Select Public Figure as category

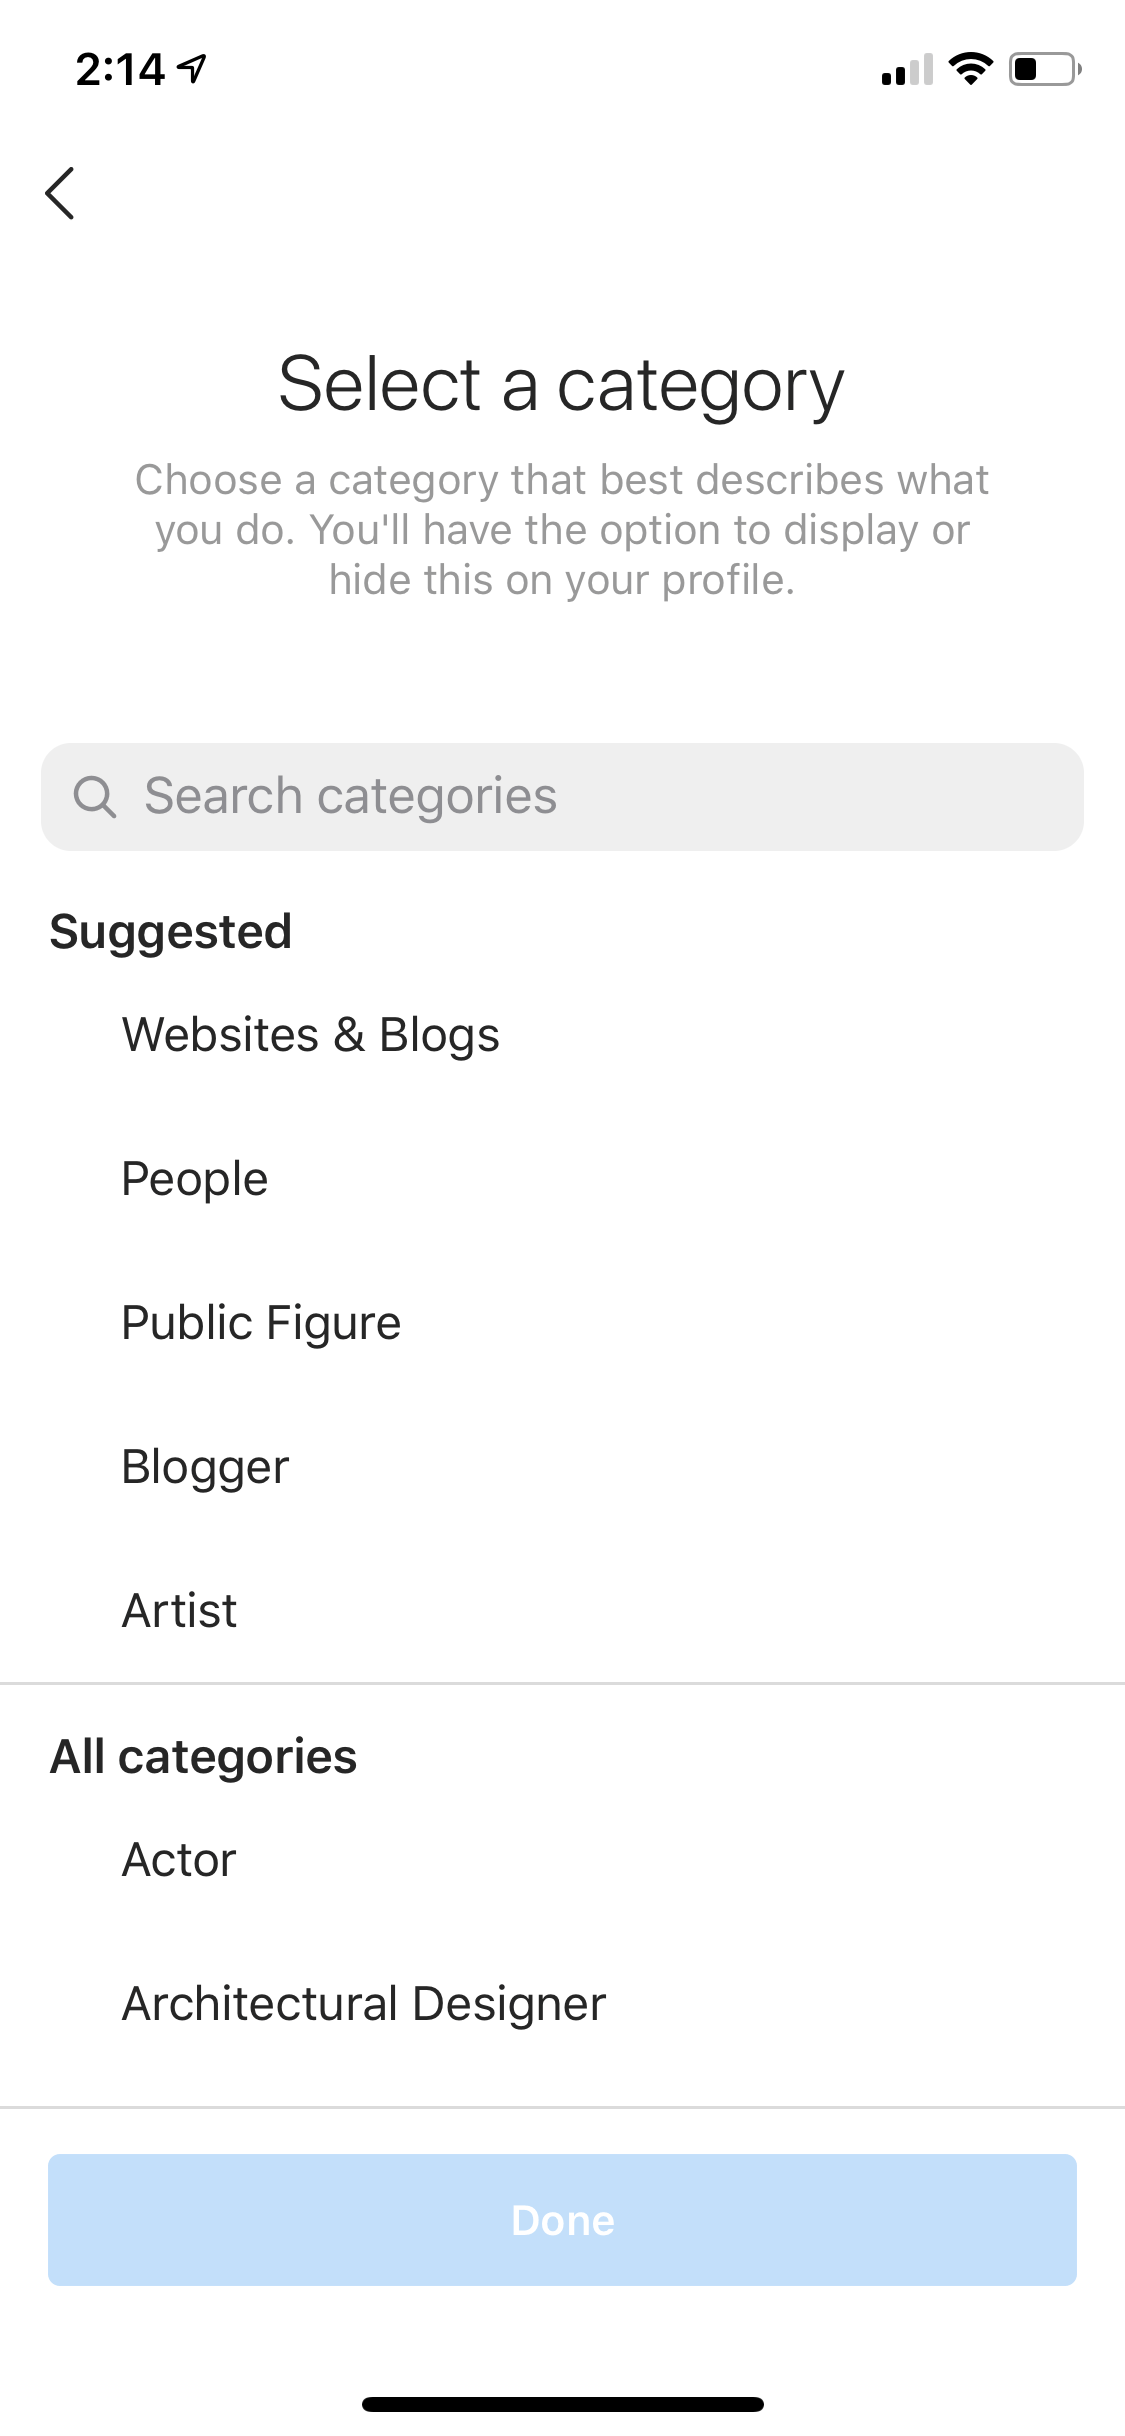pyautogui.click(x=261, y=1323)
